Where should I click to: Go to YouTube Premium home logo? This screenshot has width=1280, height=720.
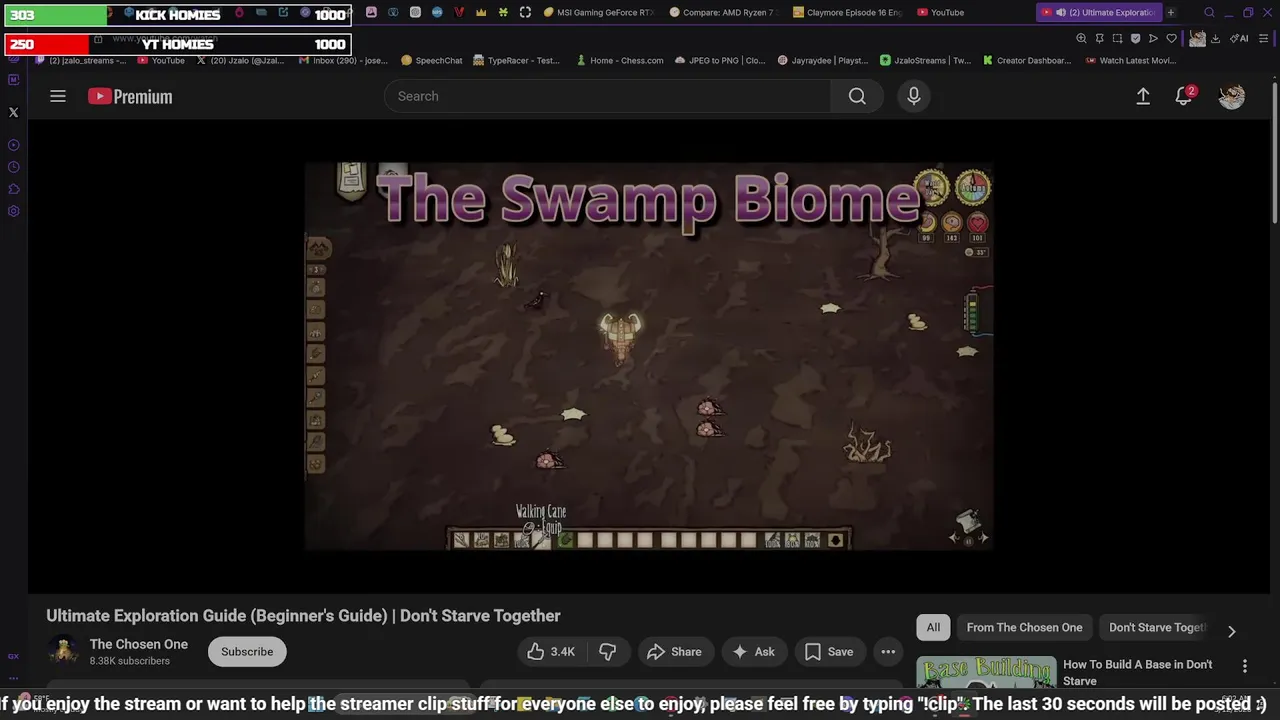point(130,96)
